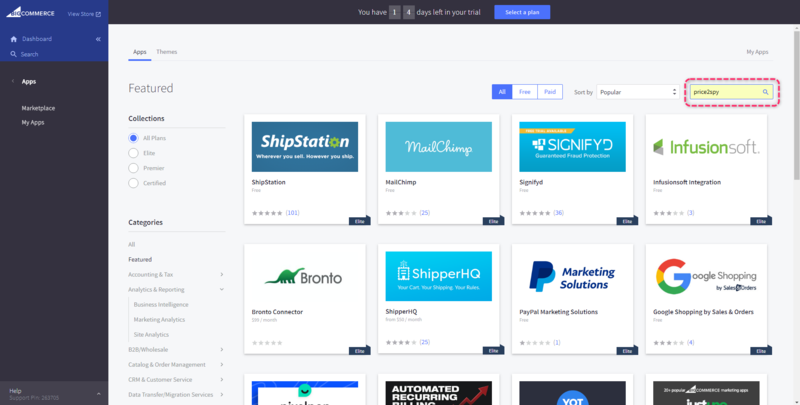
Task: Click ShipStation star rating
Action: 267,213
